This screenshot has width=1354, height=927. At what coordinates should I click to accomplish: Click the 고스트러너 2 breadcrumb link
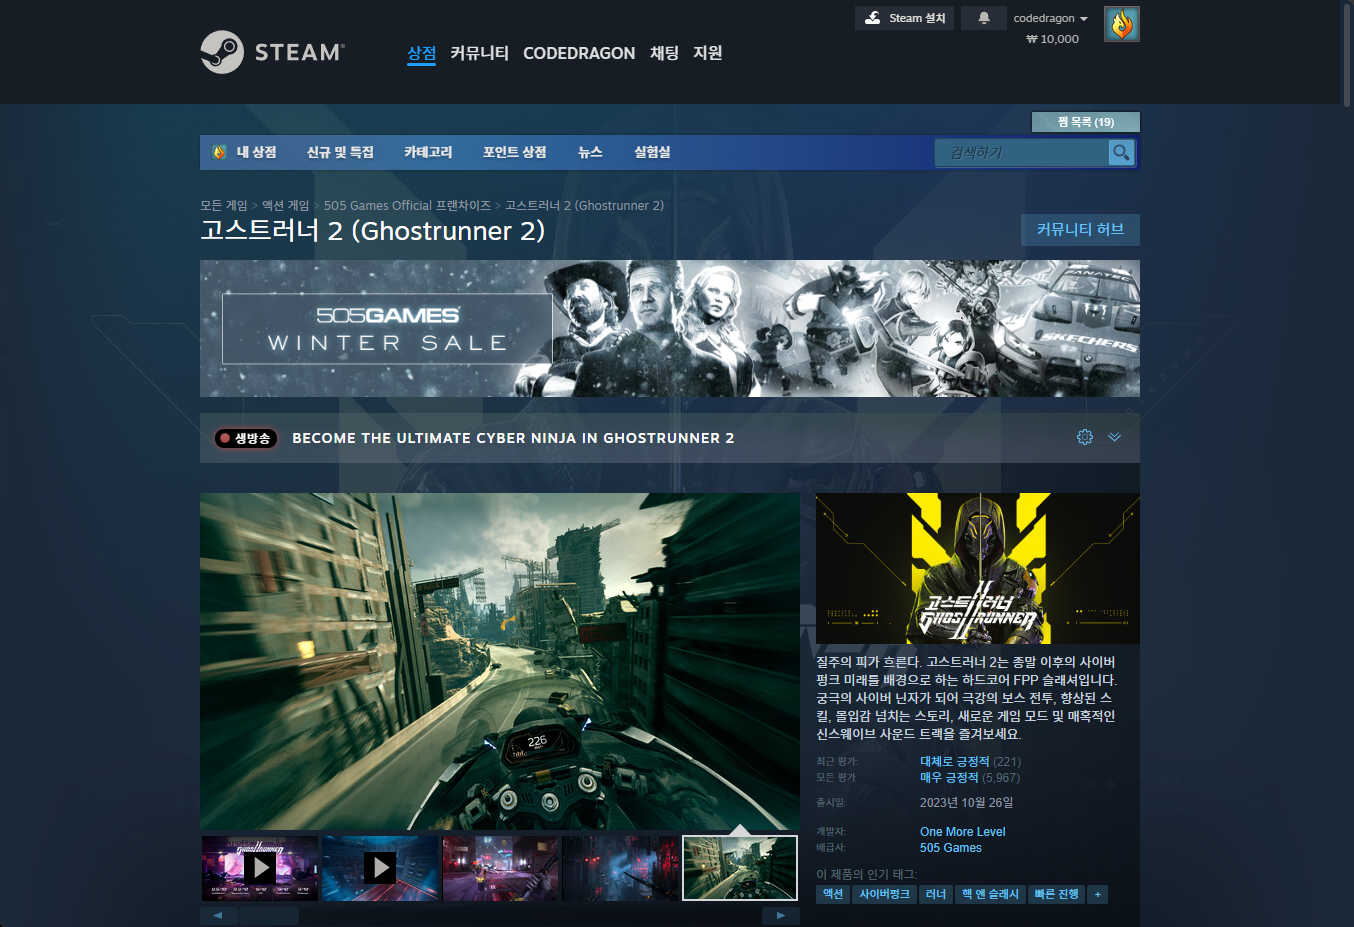click(x=584, y=205)
